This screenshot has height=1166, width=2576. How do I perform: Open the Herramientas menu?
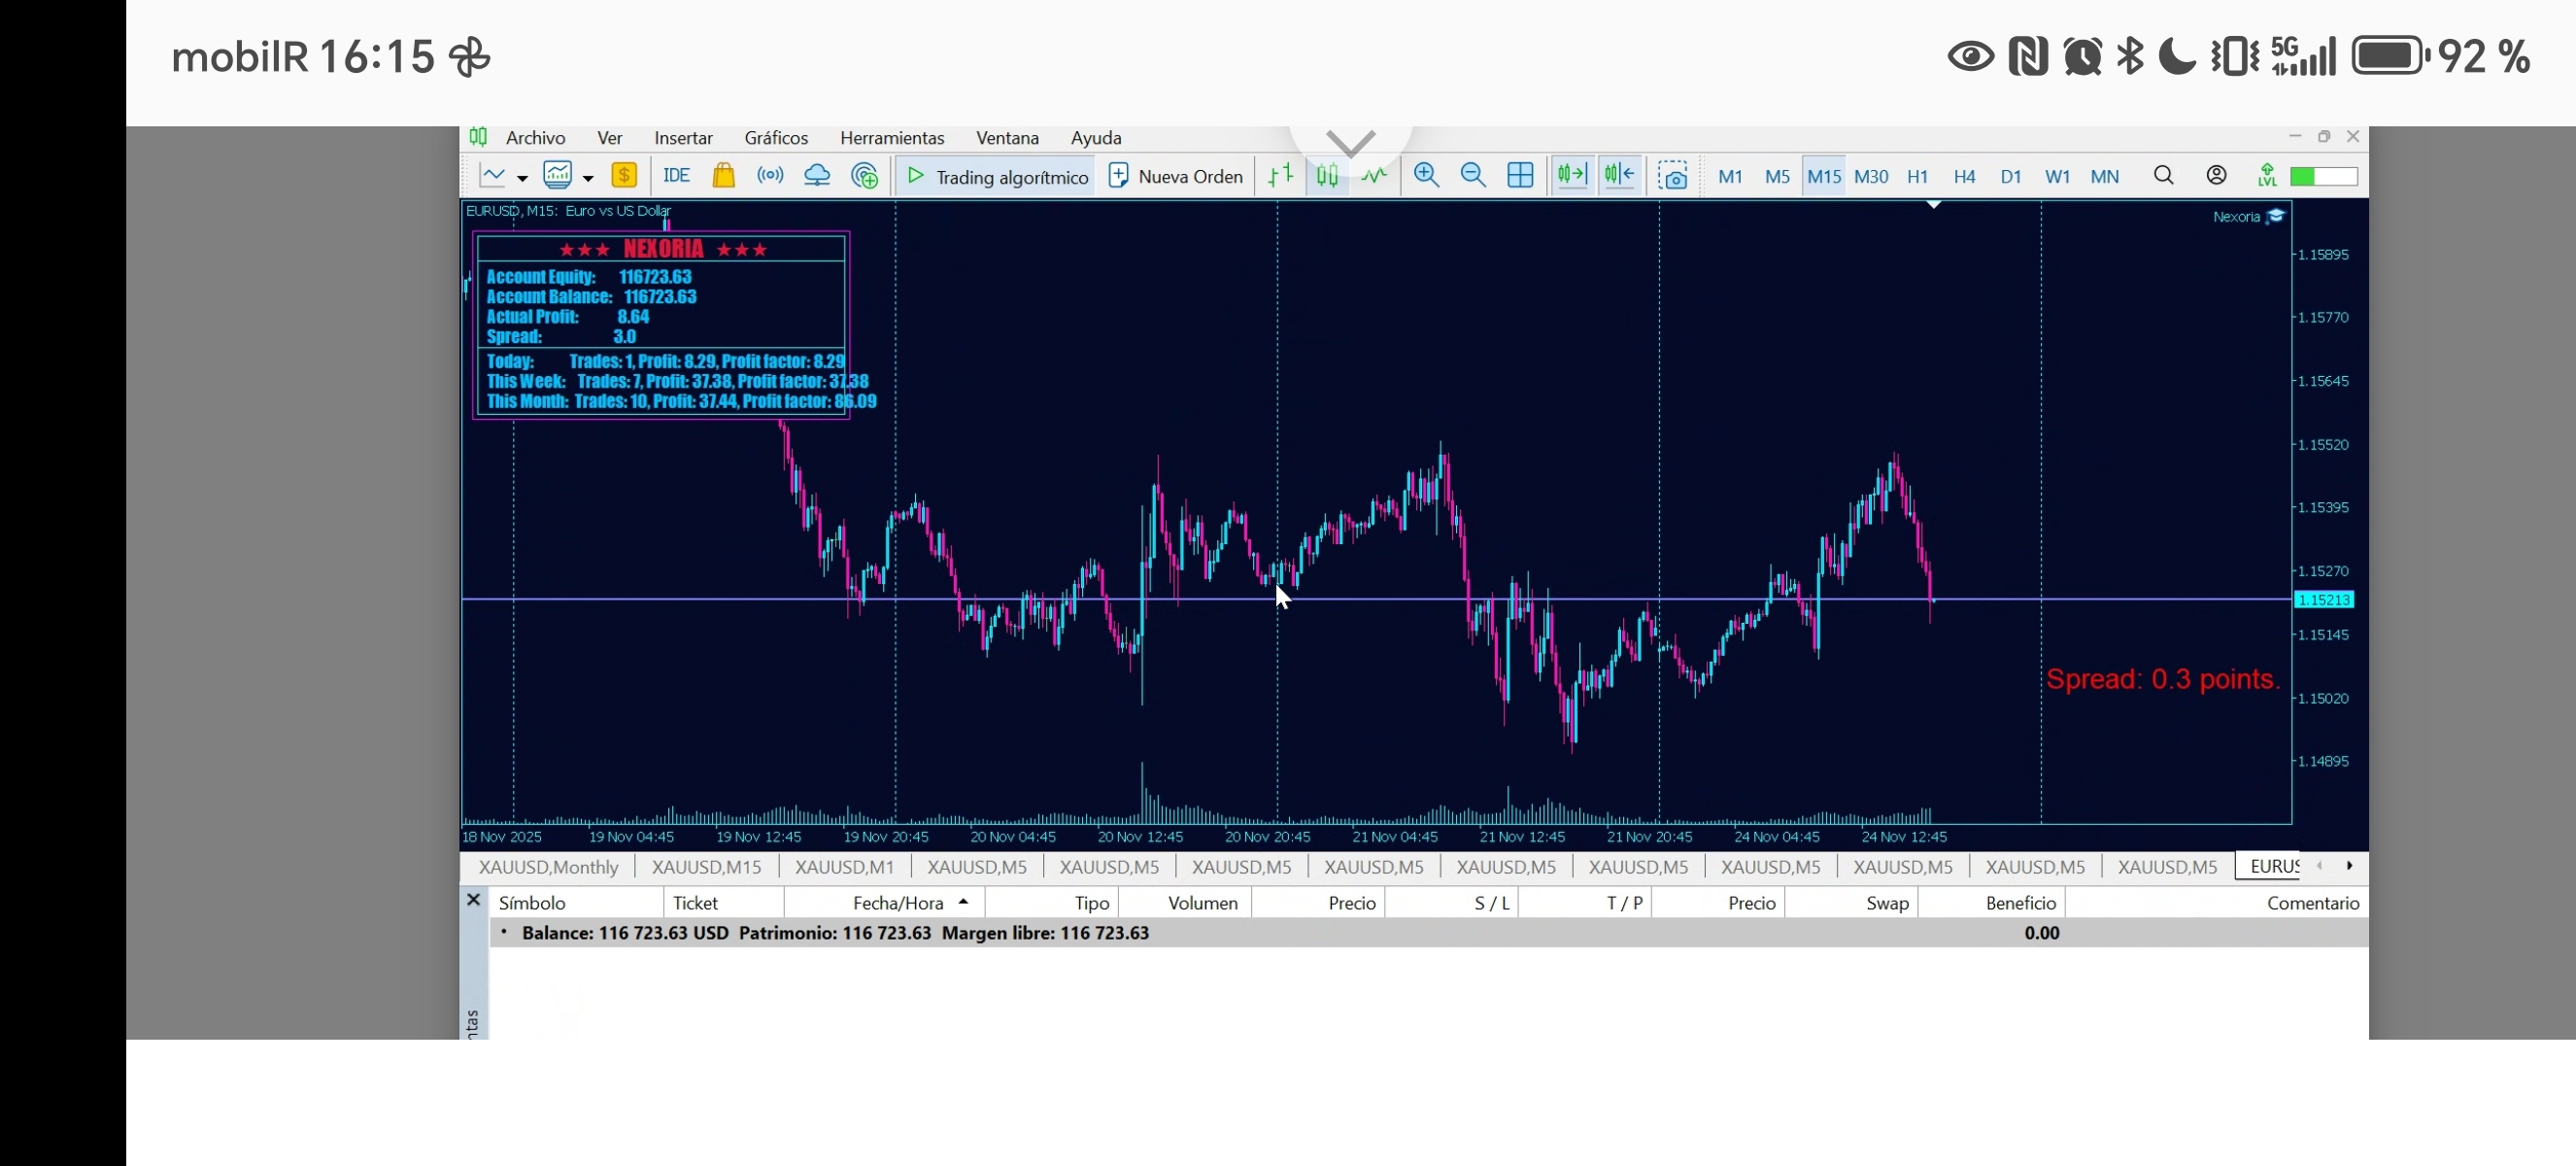pyautogui.click(x=891, y=138)
